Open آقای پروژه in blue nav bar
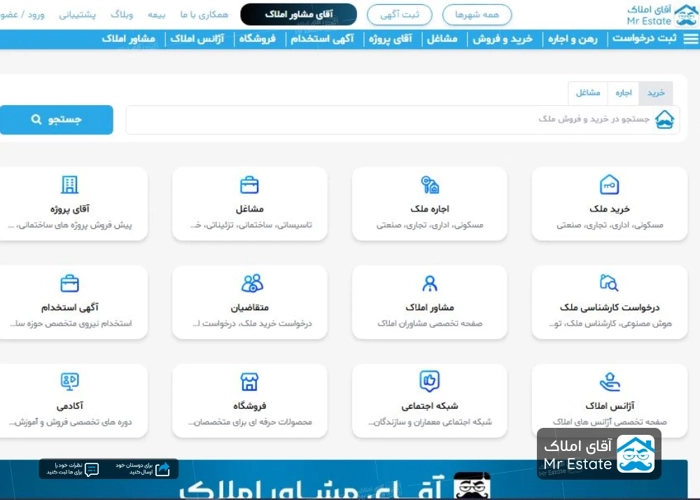 [x=391, y=39]
